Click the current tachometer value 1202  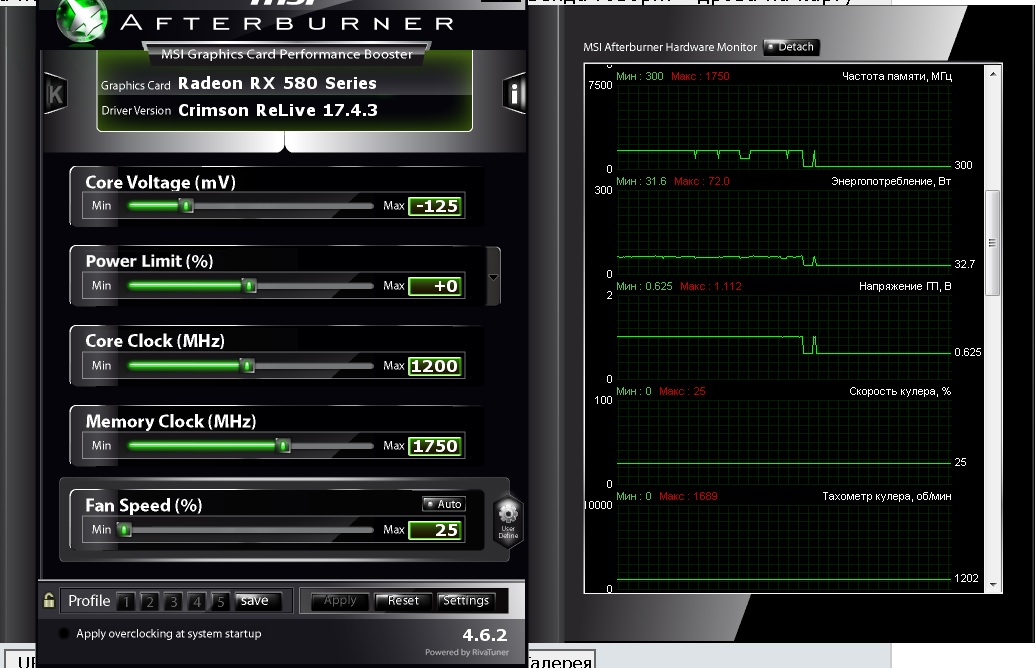click(966, 578)
